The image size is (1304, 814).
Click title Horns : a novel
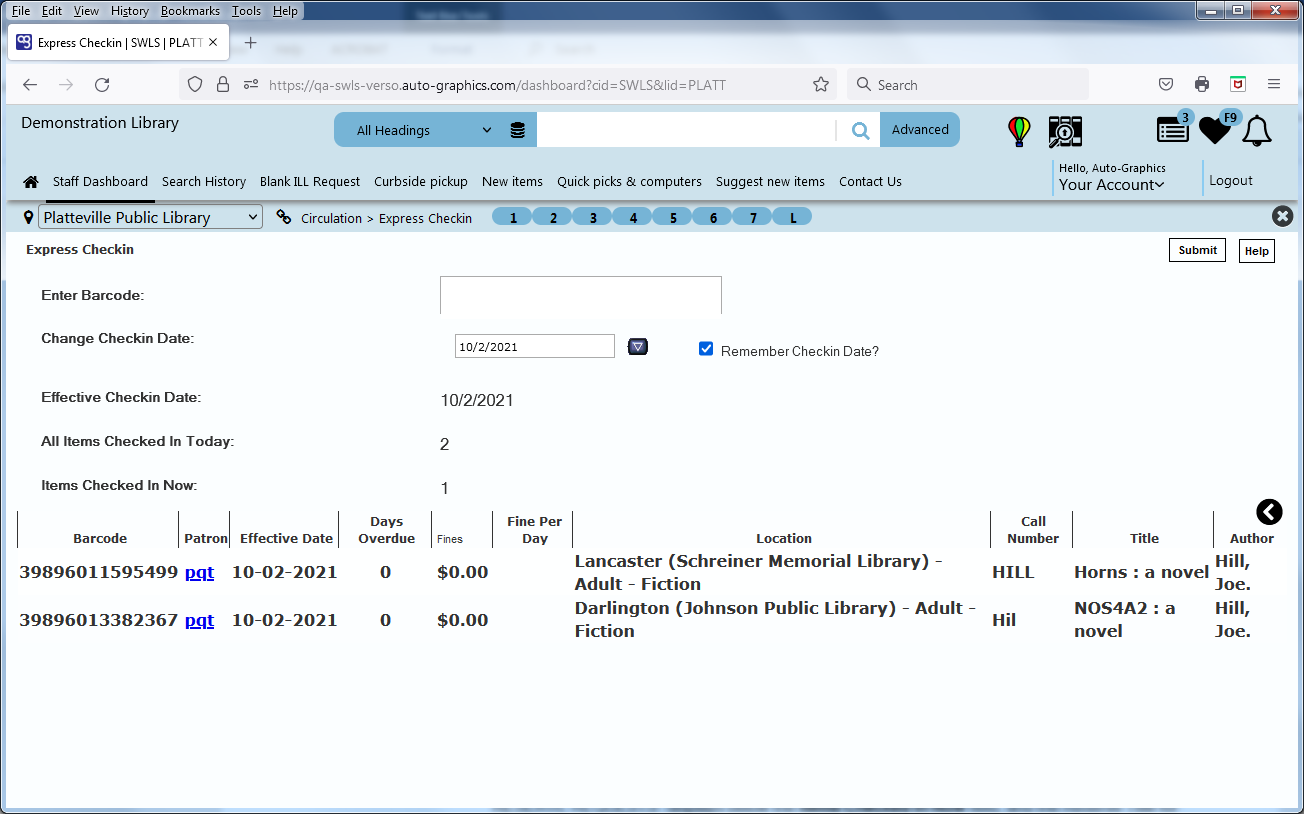1142,572
